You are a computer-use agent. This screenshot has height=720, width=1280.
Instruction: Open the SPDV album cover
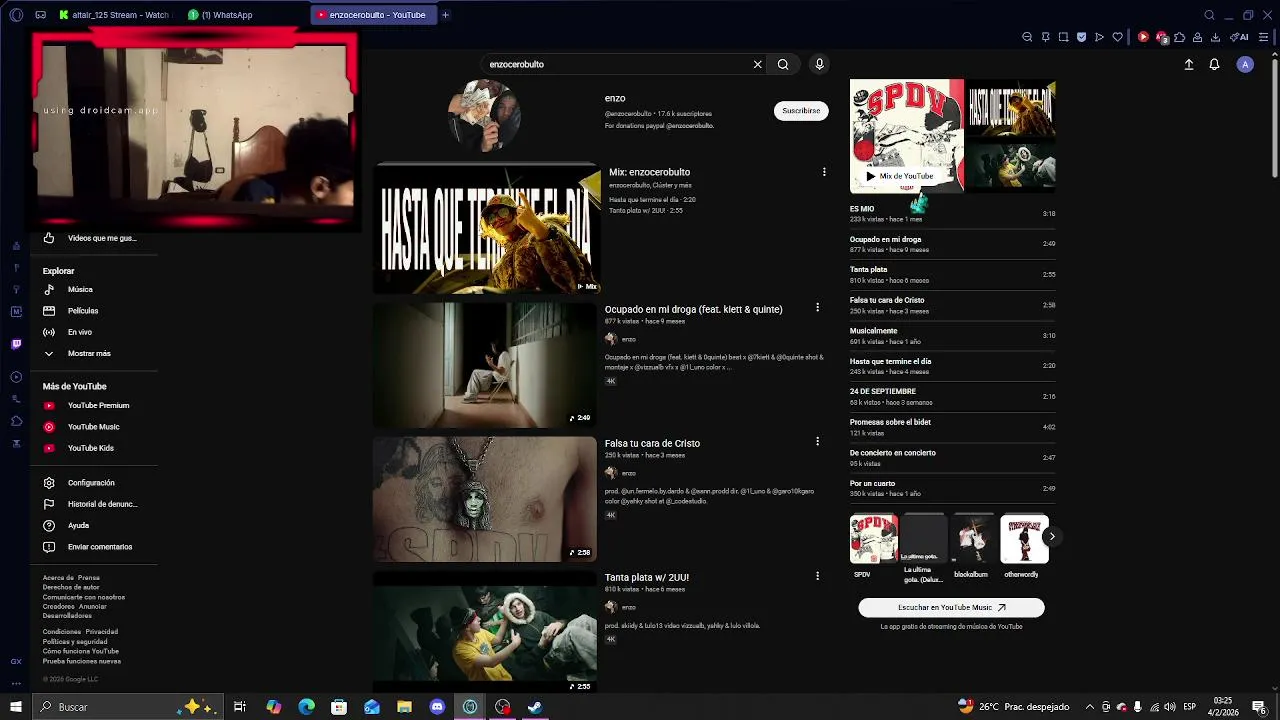coord(874,539)
